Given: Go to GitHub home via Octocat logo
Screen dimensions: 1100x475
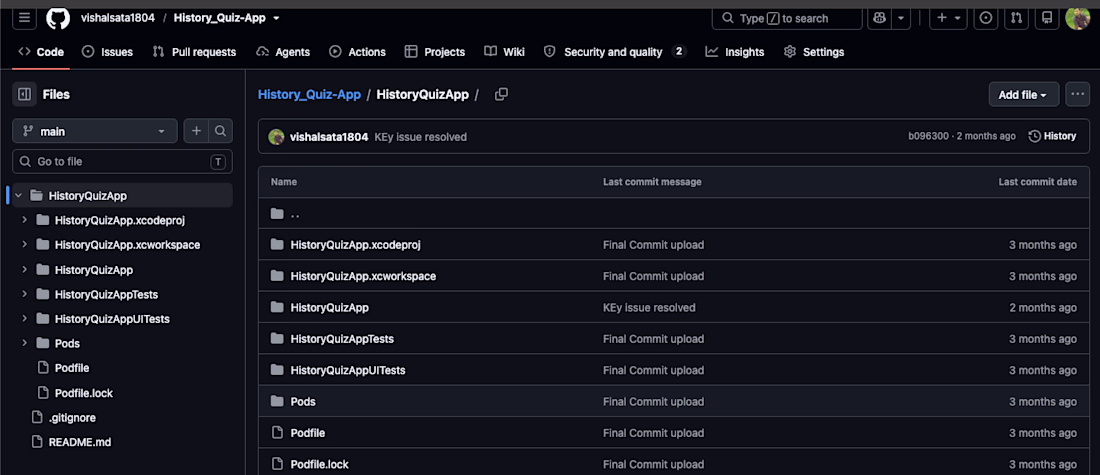Looking at the screenshot, I should tap(58, 18).
